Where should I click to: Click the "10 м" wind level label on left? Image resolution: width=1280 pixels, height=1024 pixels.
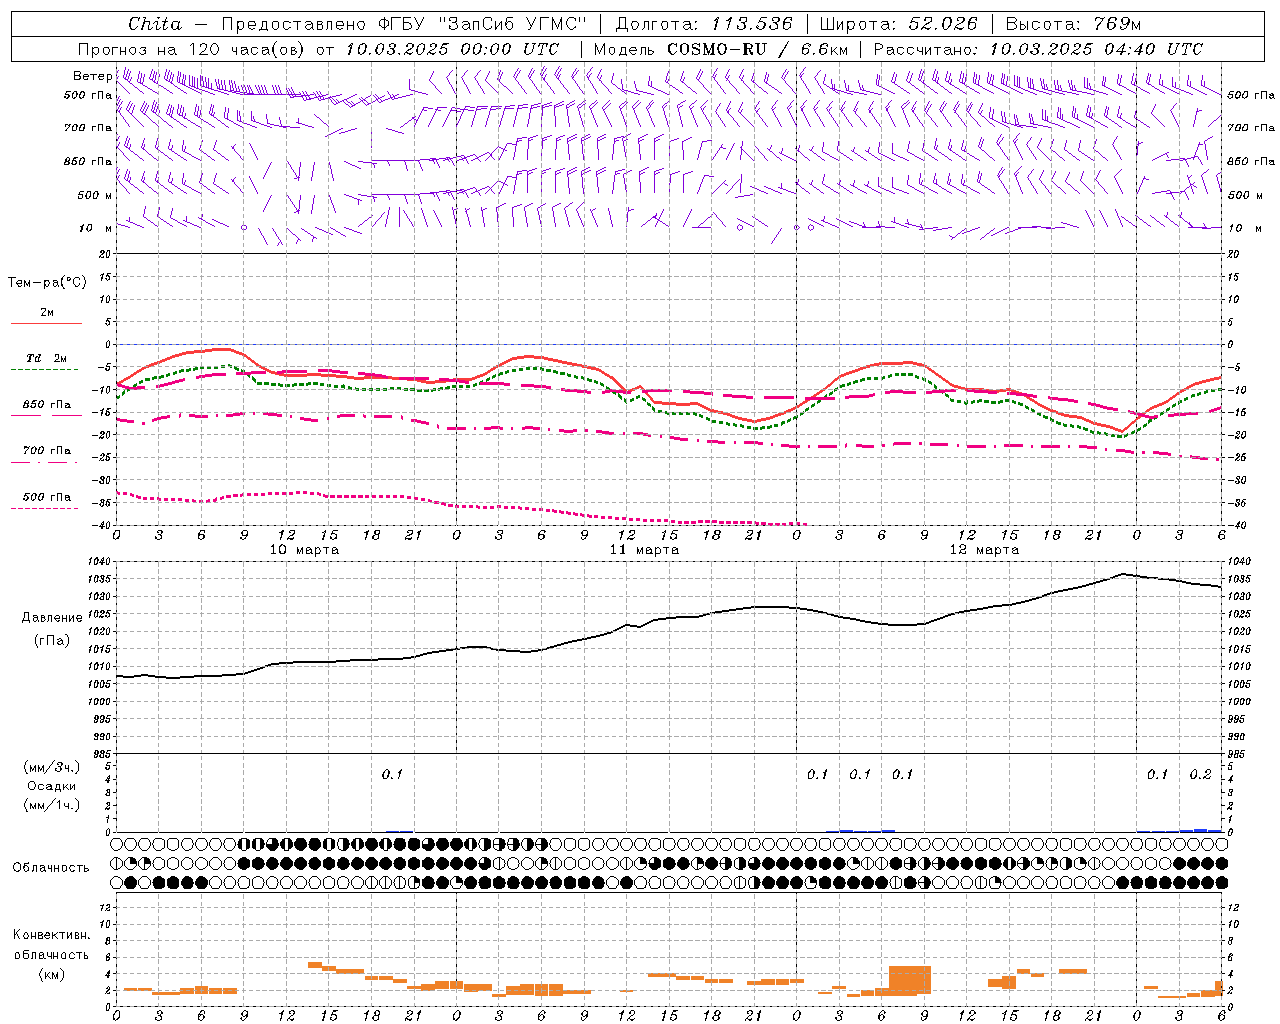(95, 228)
